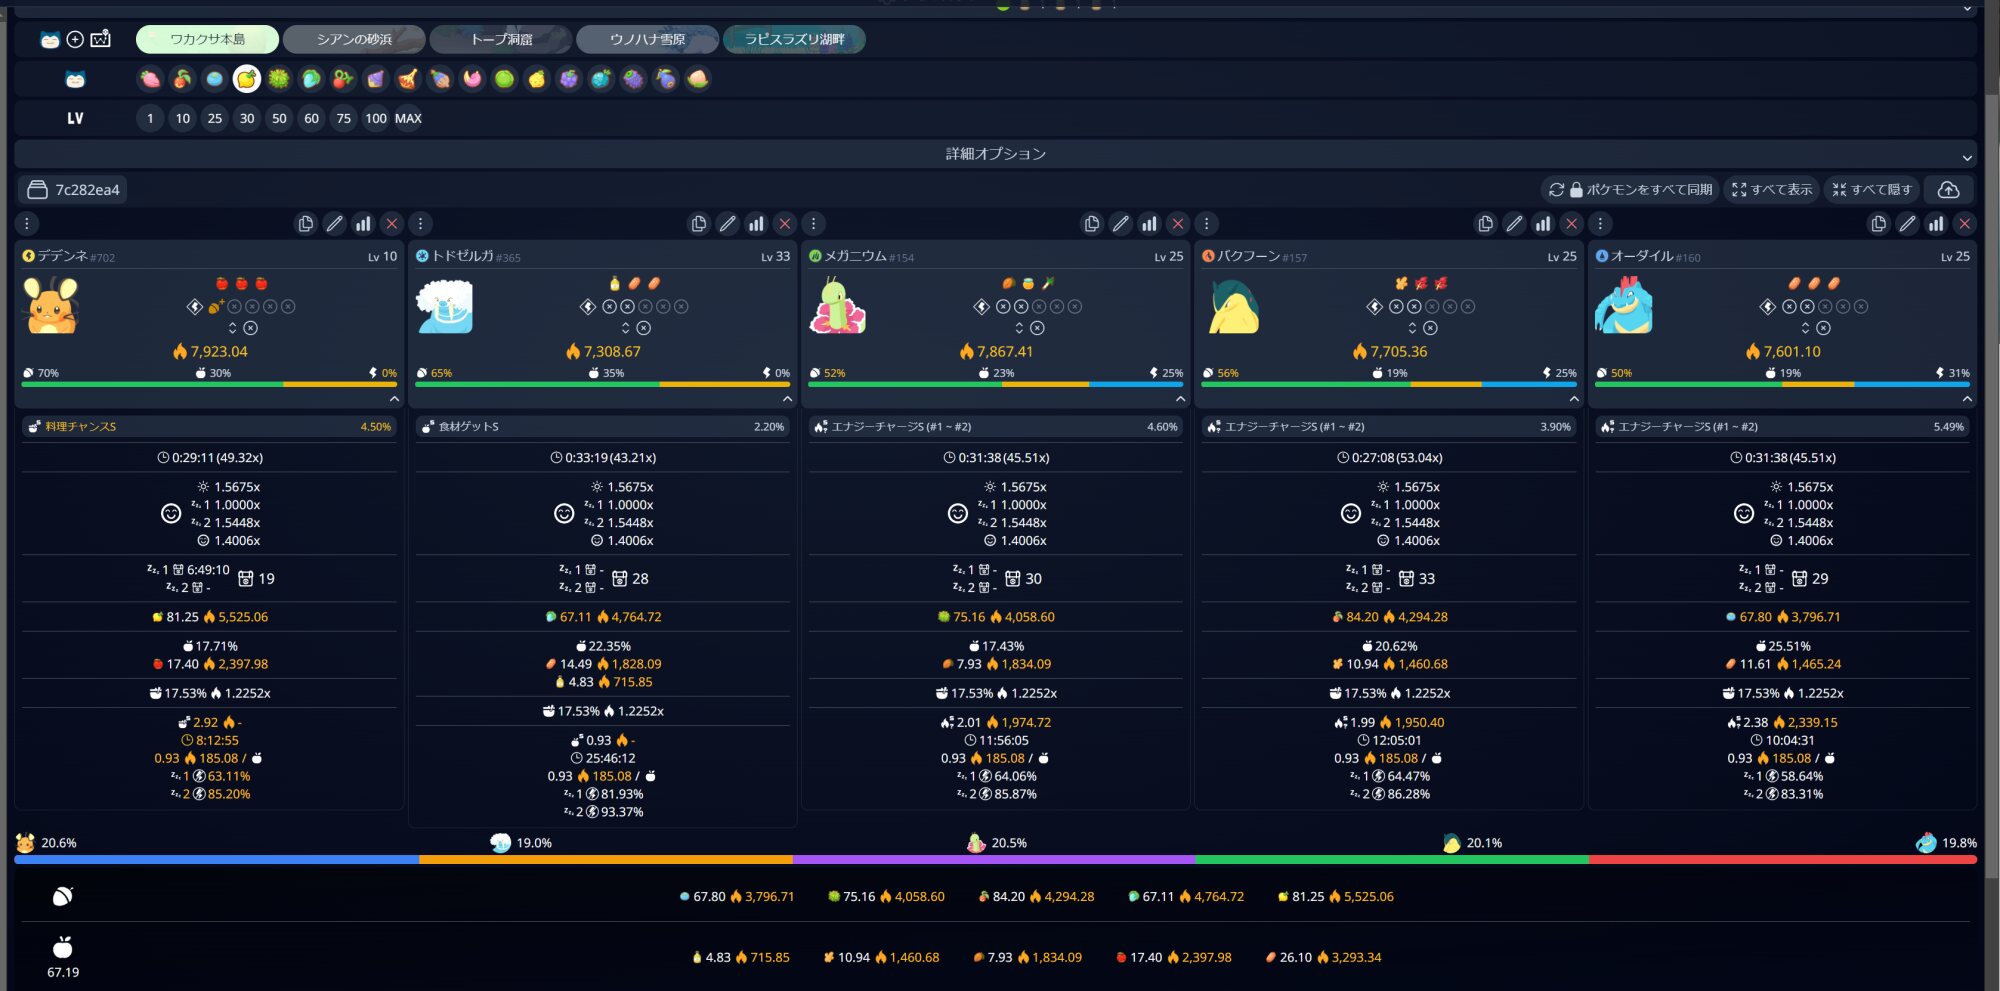The image size is (2000, 991).
Task: Toggle the level 50 preset
Action: coord(279,118)
